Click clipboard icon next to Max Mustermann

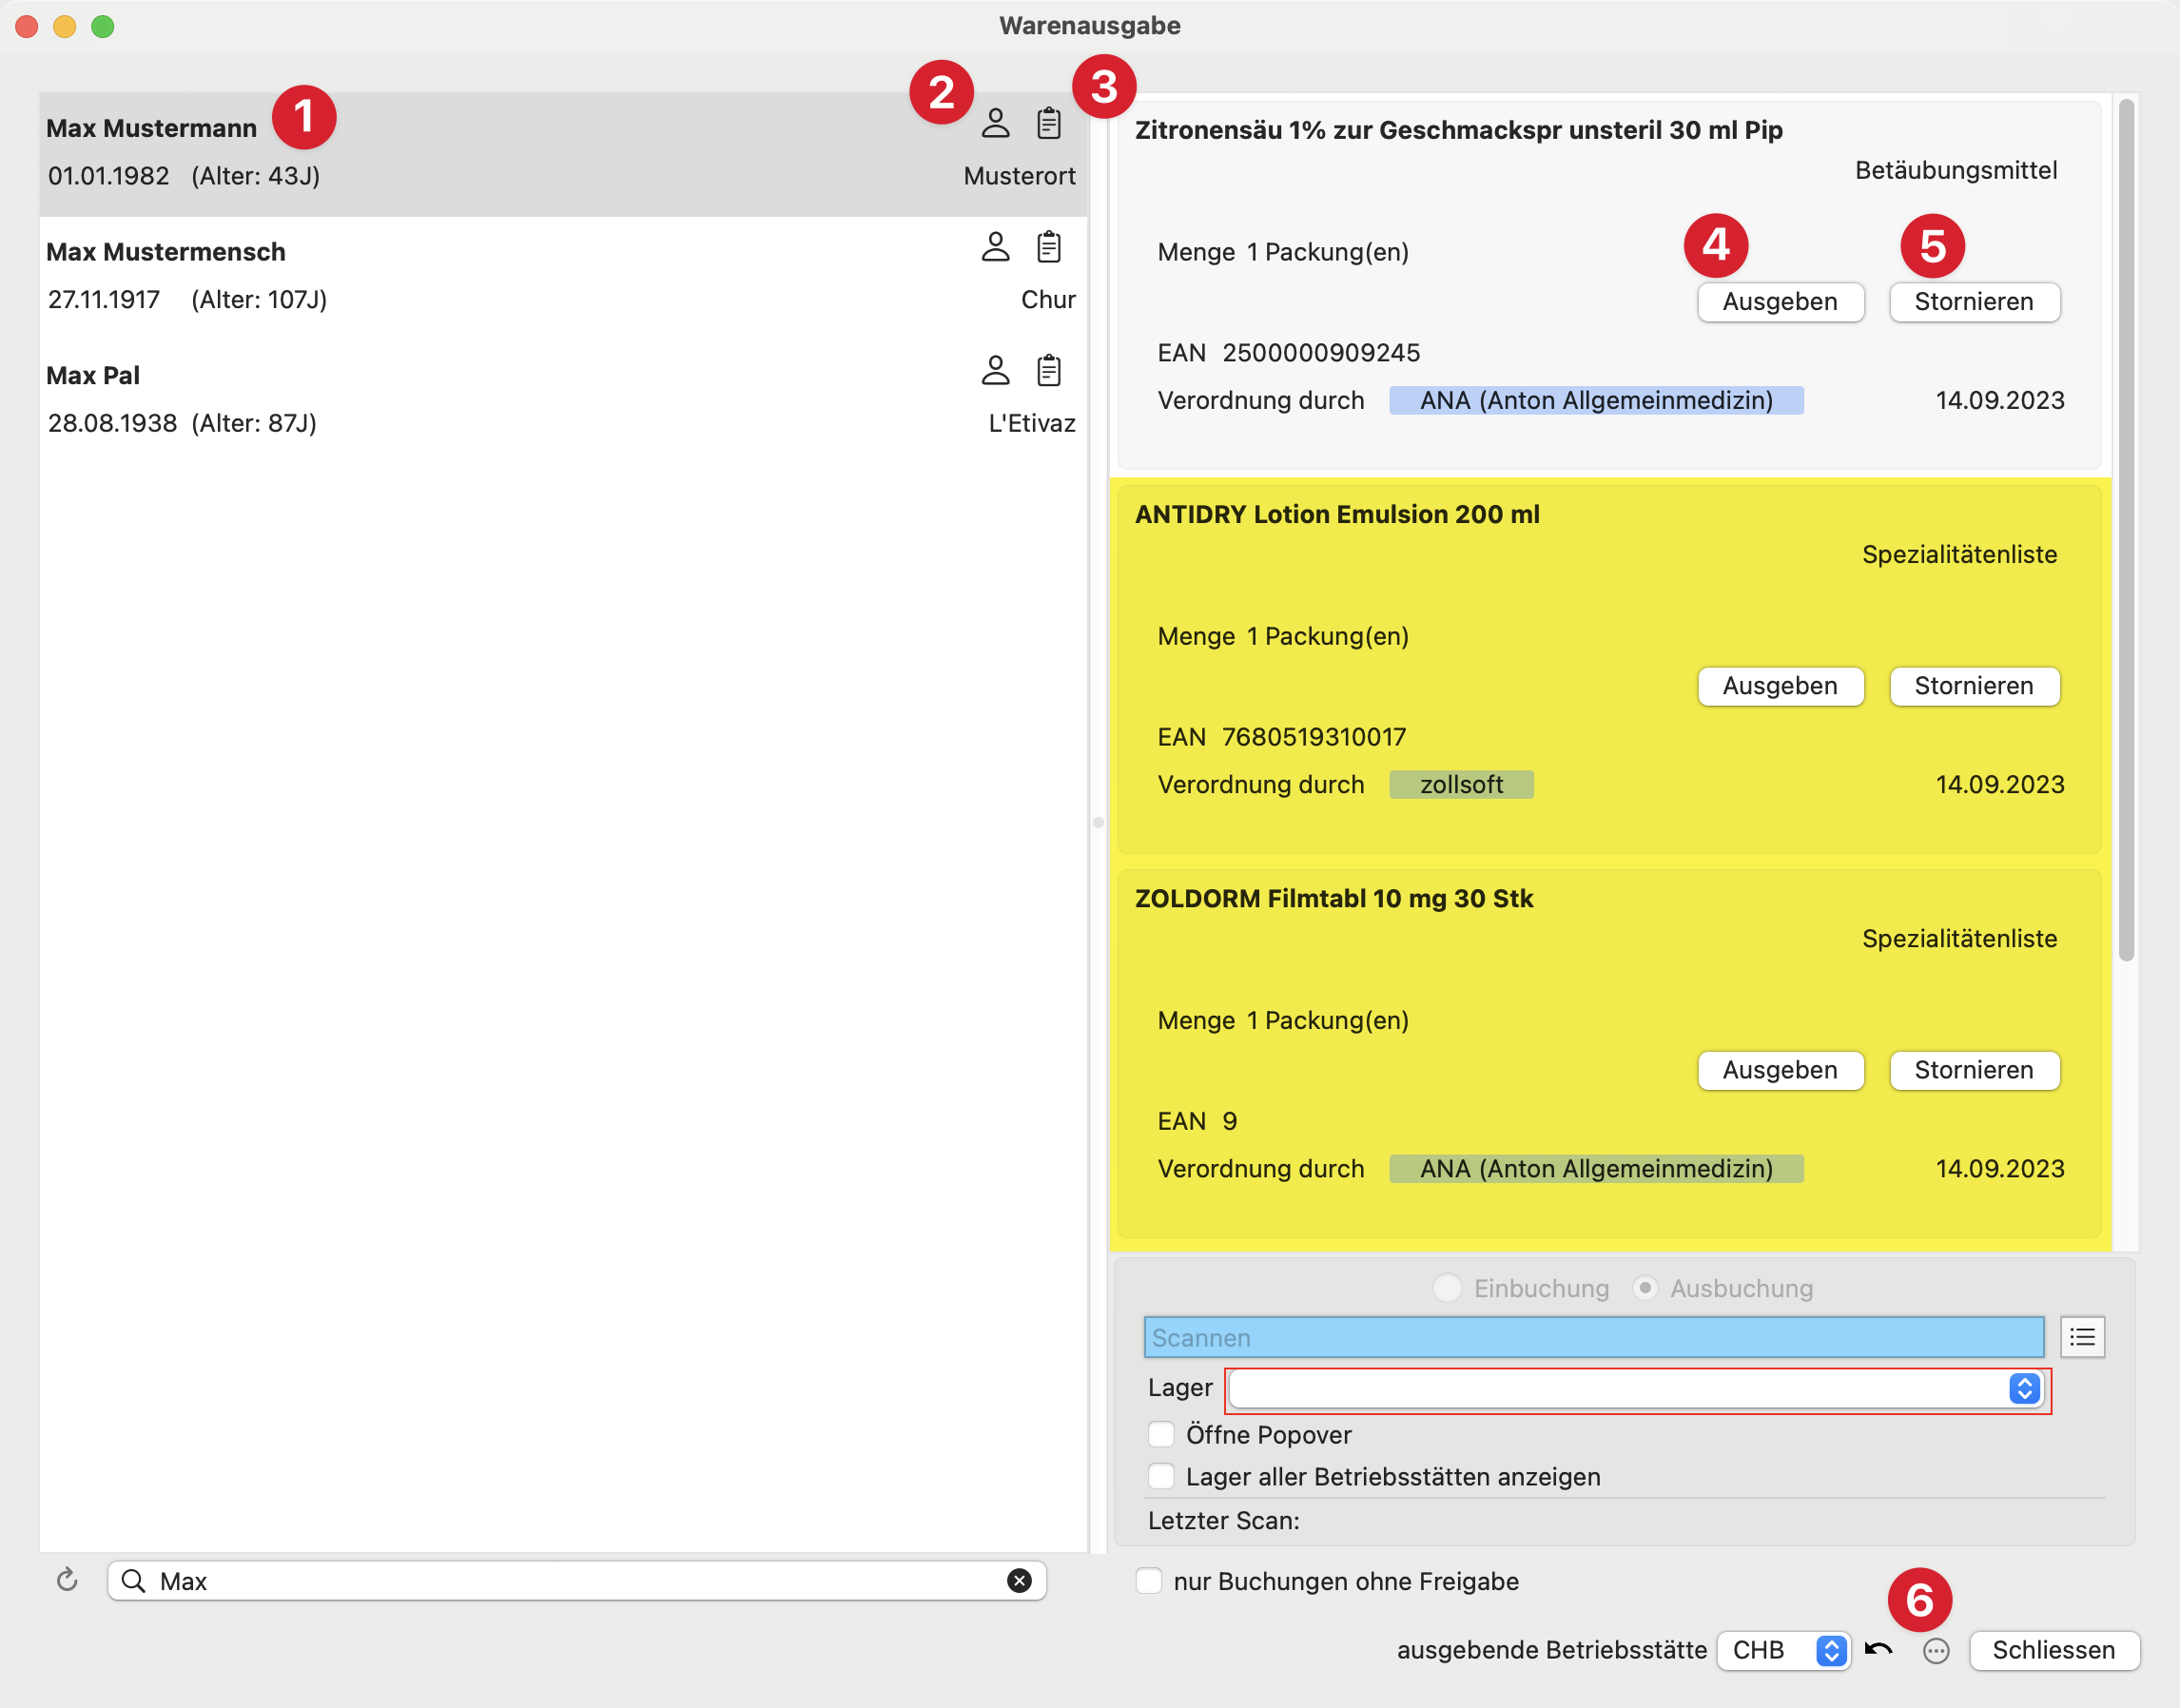click(1048, 123)
